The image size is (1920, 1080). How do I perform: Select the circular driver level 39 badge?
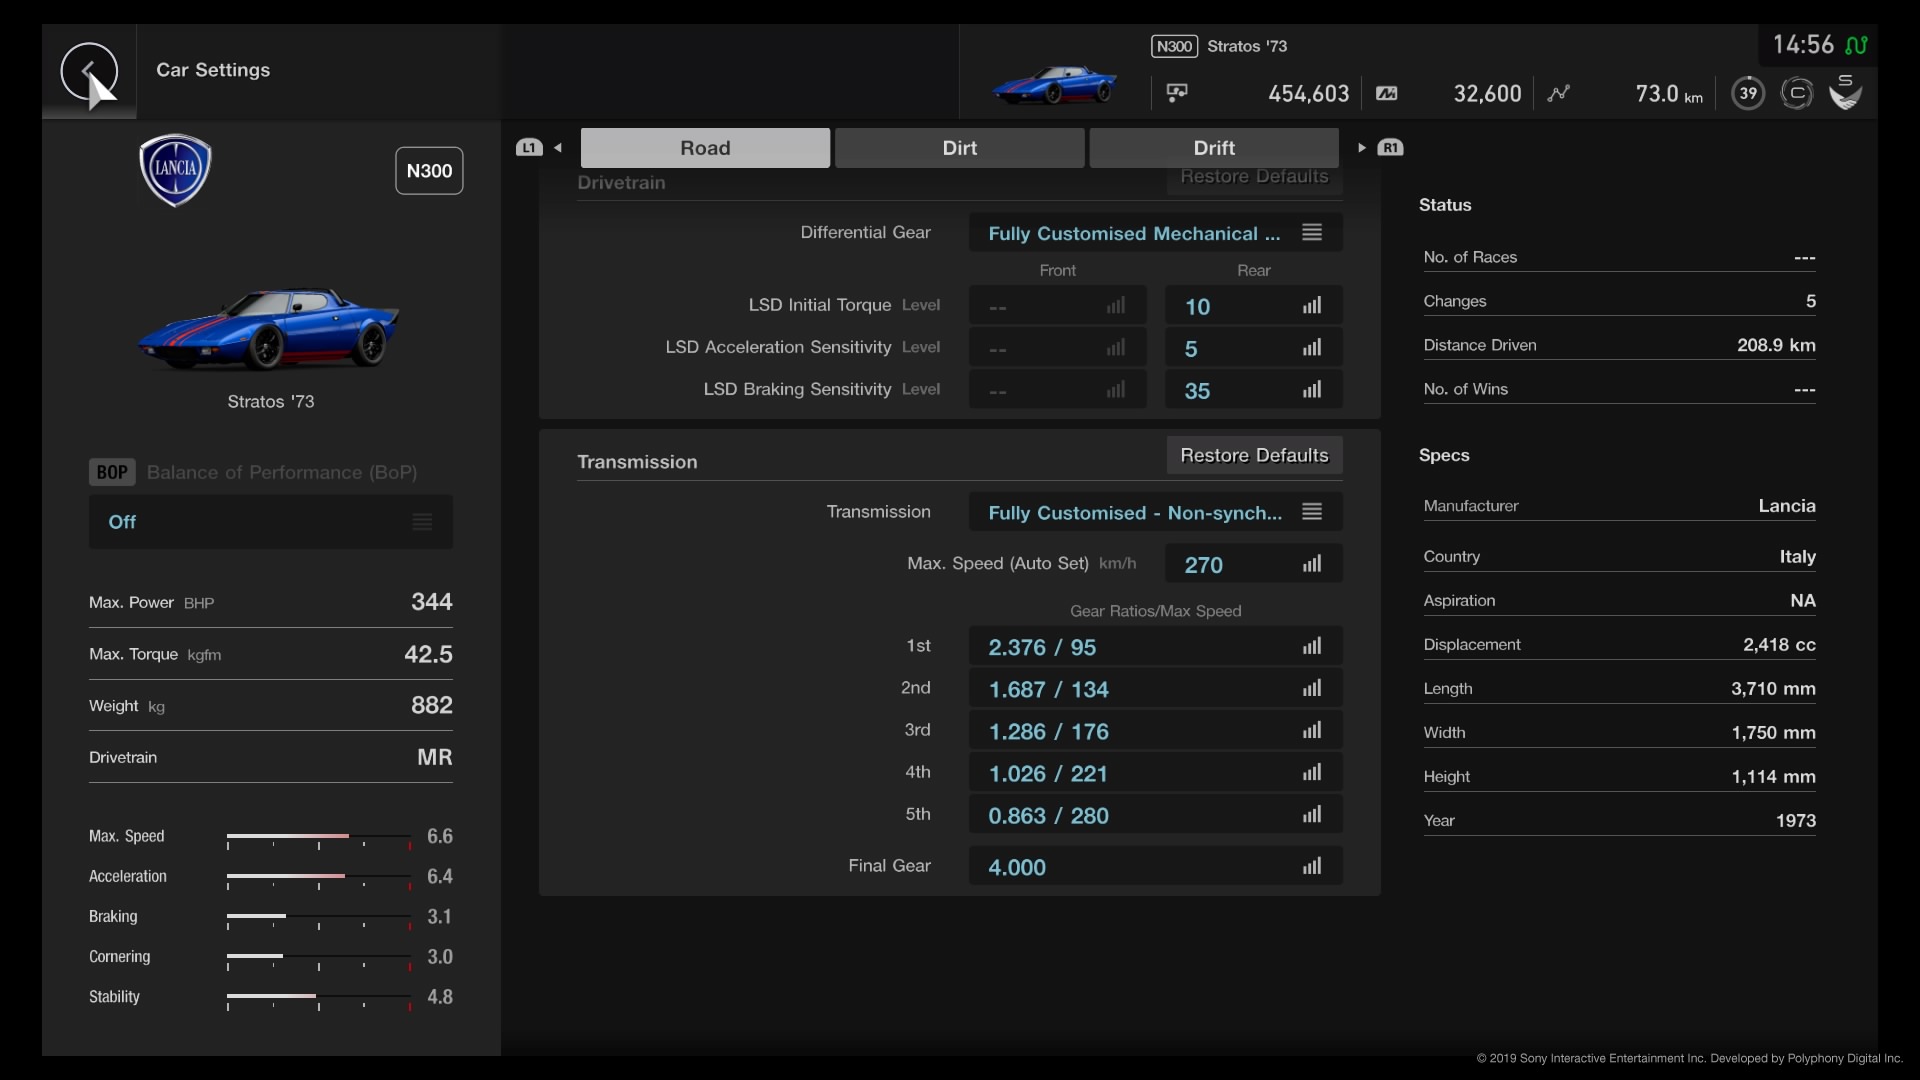point(1748,92)
